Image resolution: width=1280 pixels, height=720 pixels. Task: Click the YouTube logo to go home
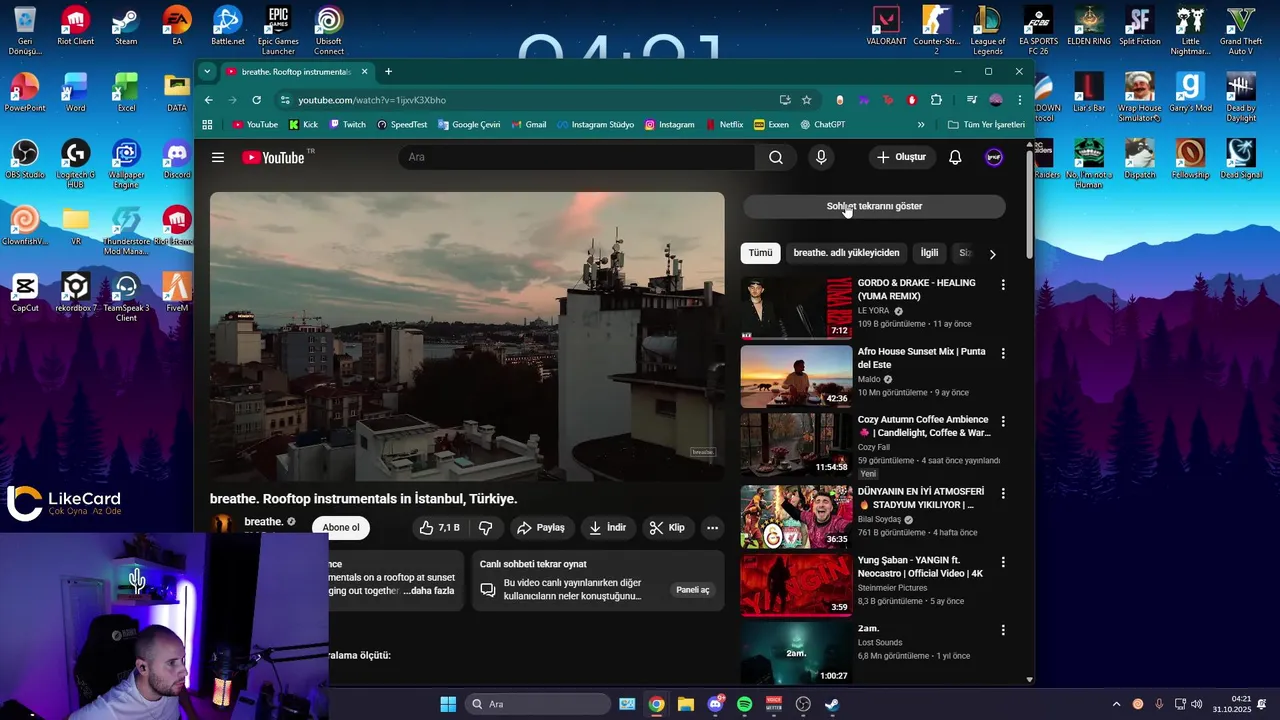point(273,157)
